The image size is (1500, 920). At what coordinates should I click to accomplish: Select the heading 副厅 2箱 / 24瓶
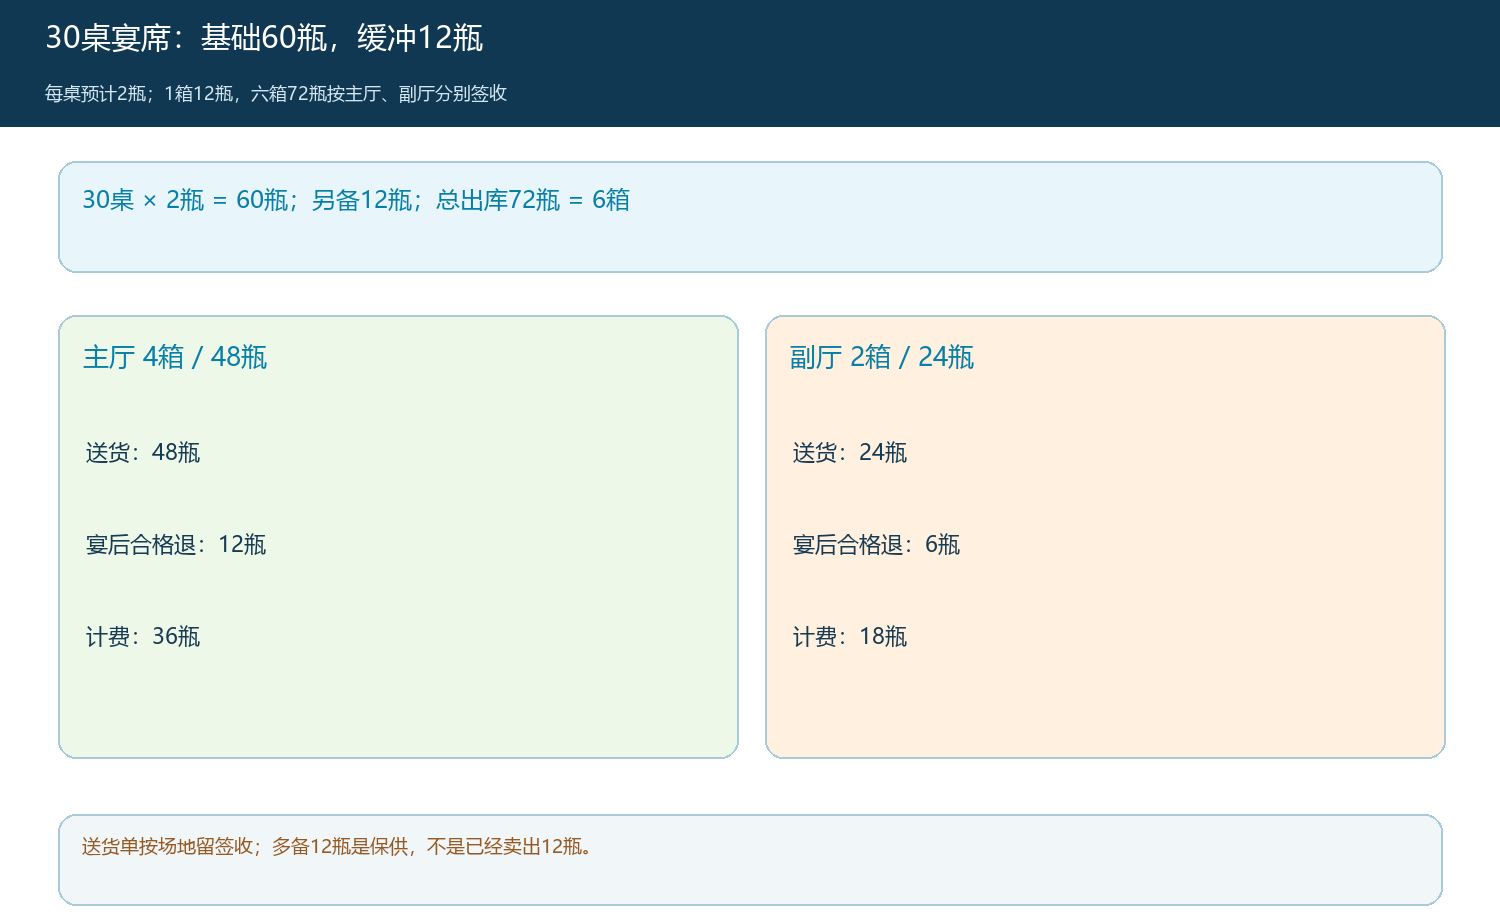coord(882,357)
